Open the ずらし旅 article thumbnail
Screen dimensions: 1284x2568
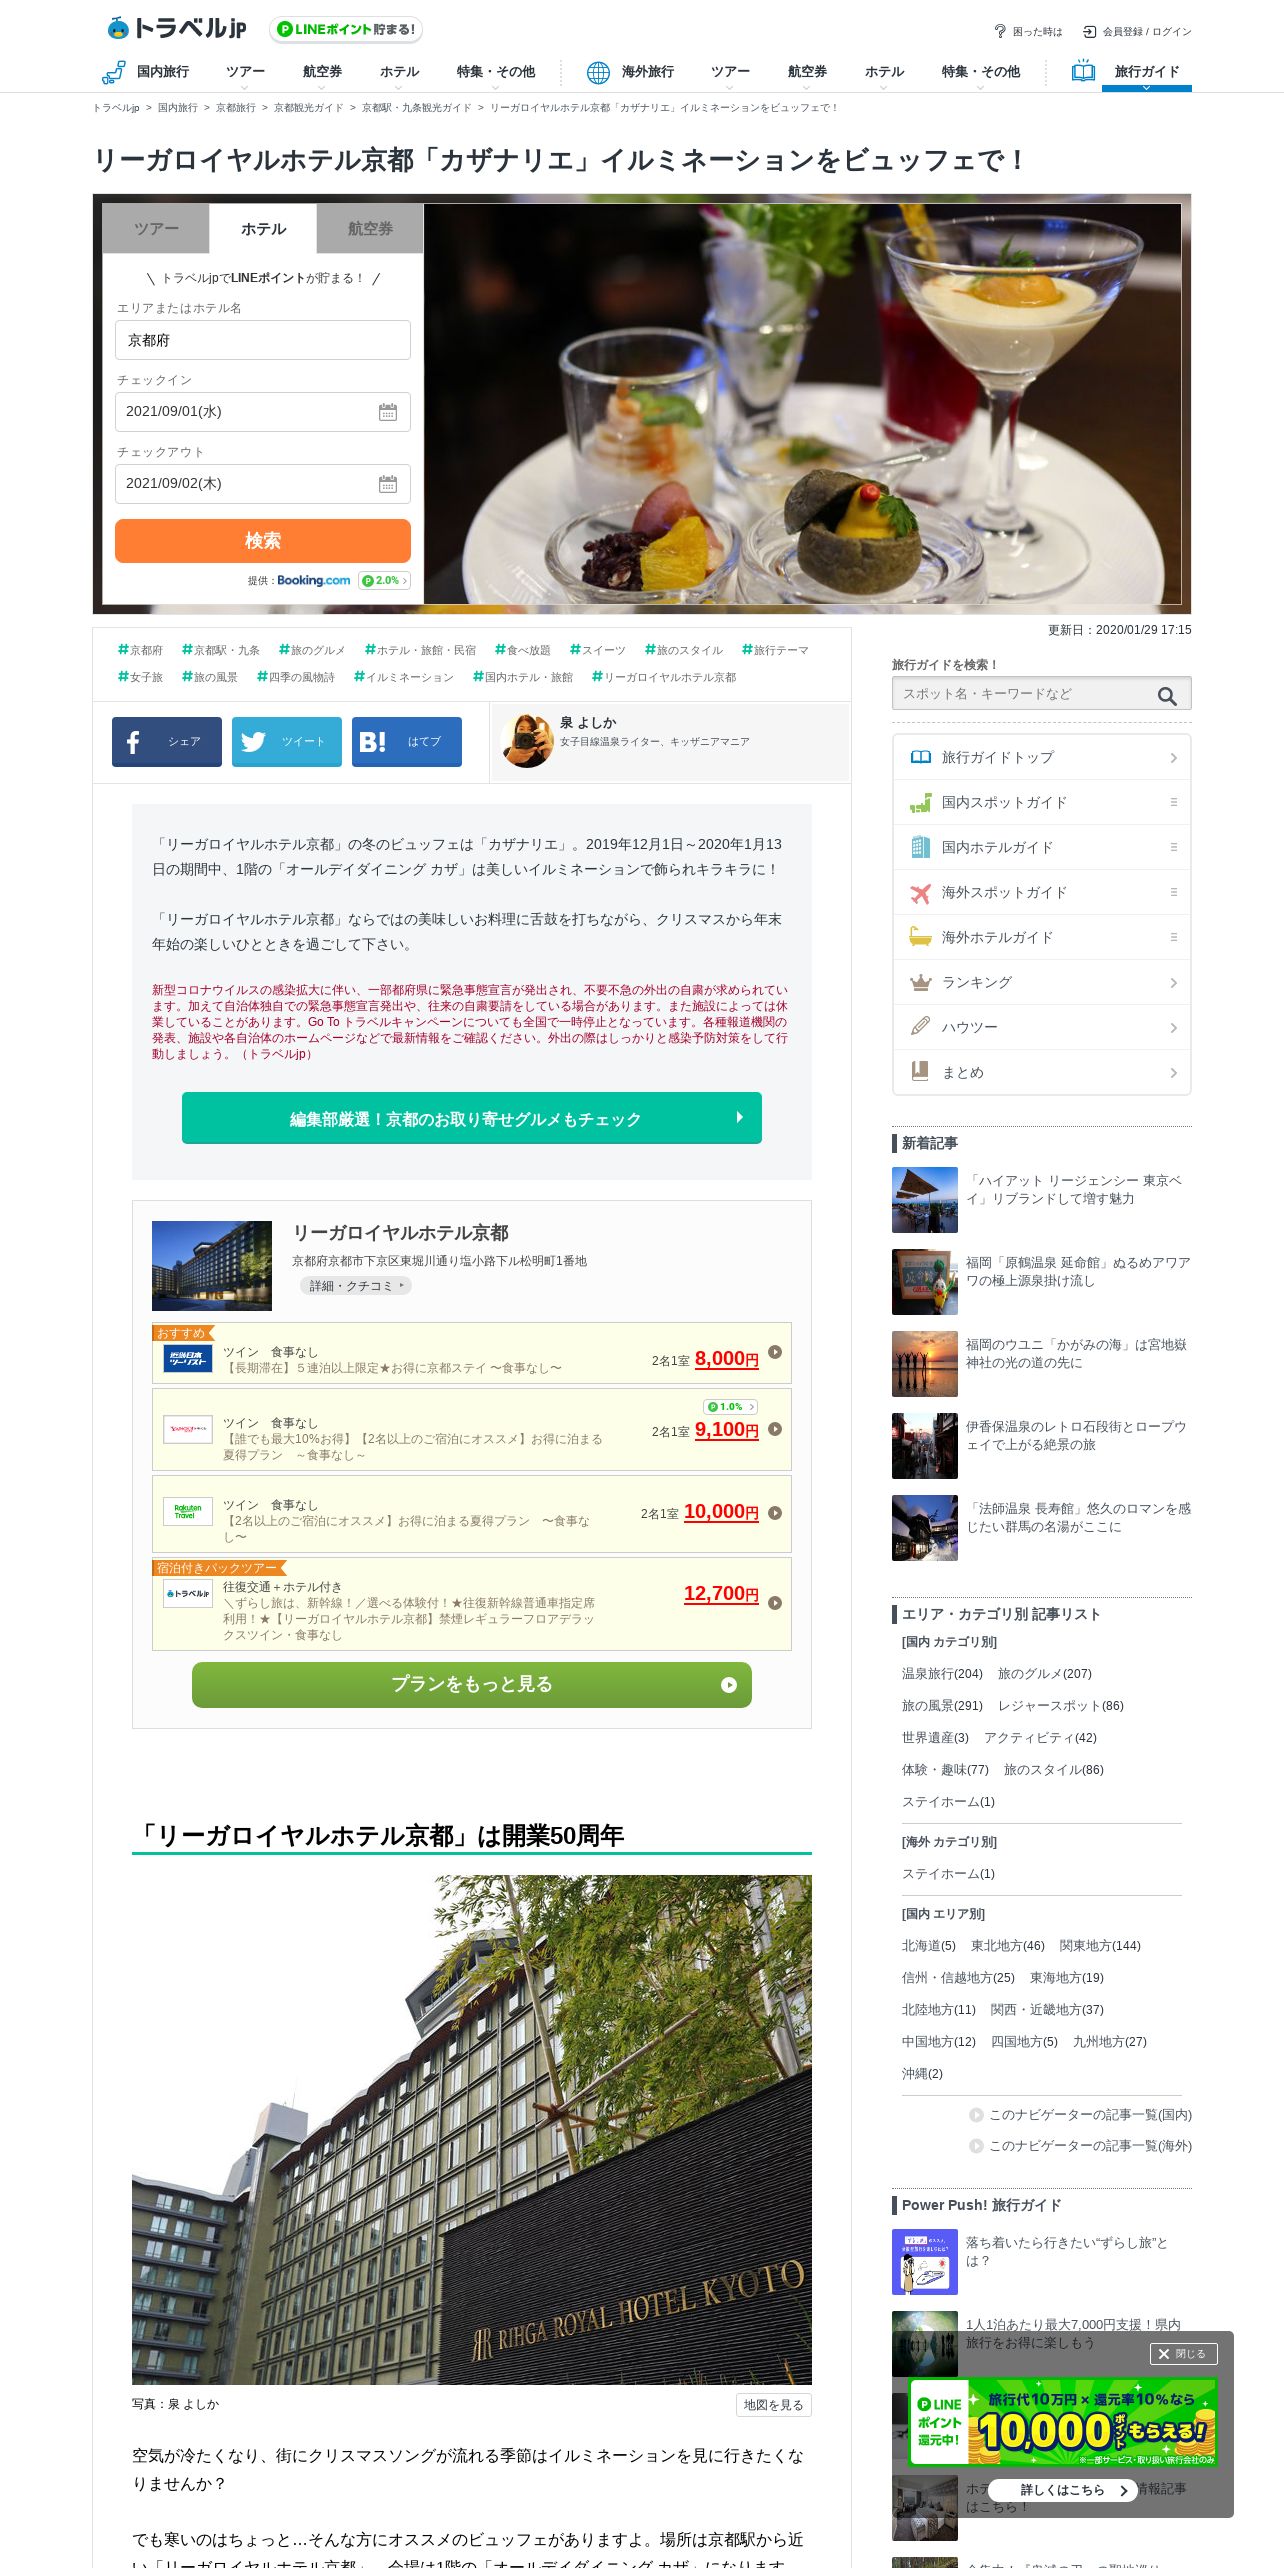click(925, 2262)
